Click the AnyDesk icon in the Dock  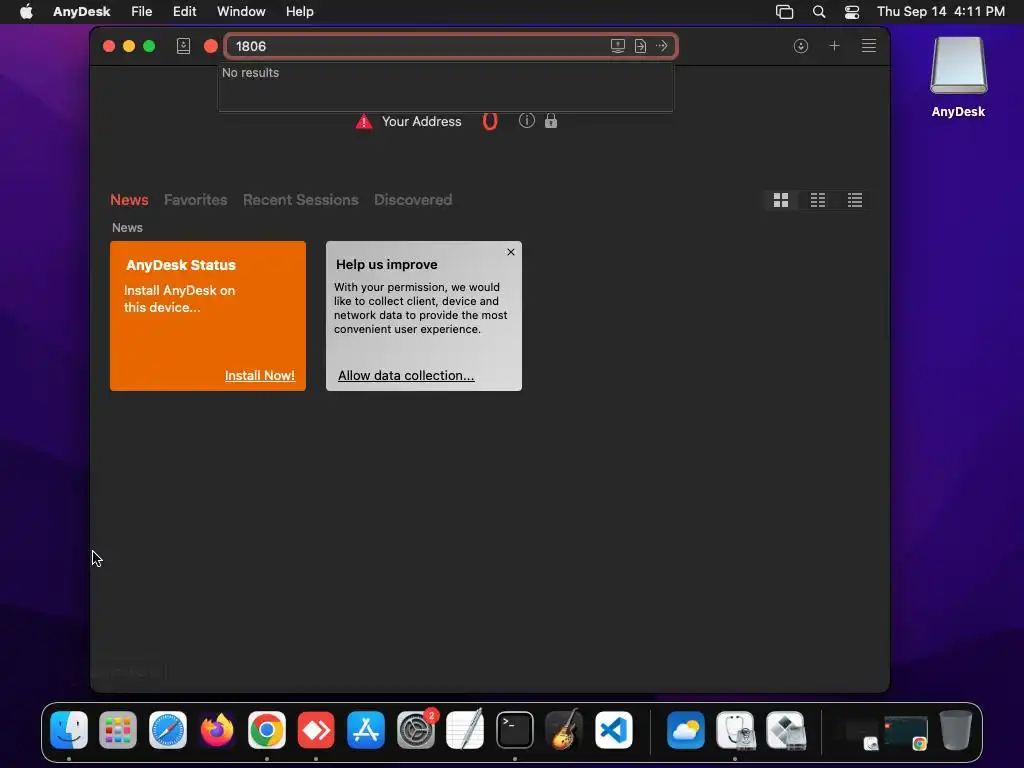pyautogui.click(x=316, y=729)
